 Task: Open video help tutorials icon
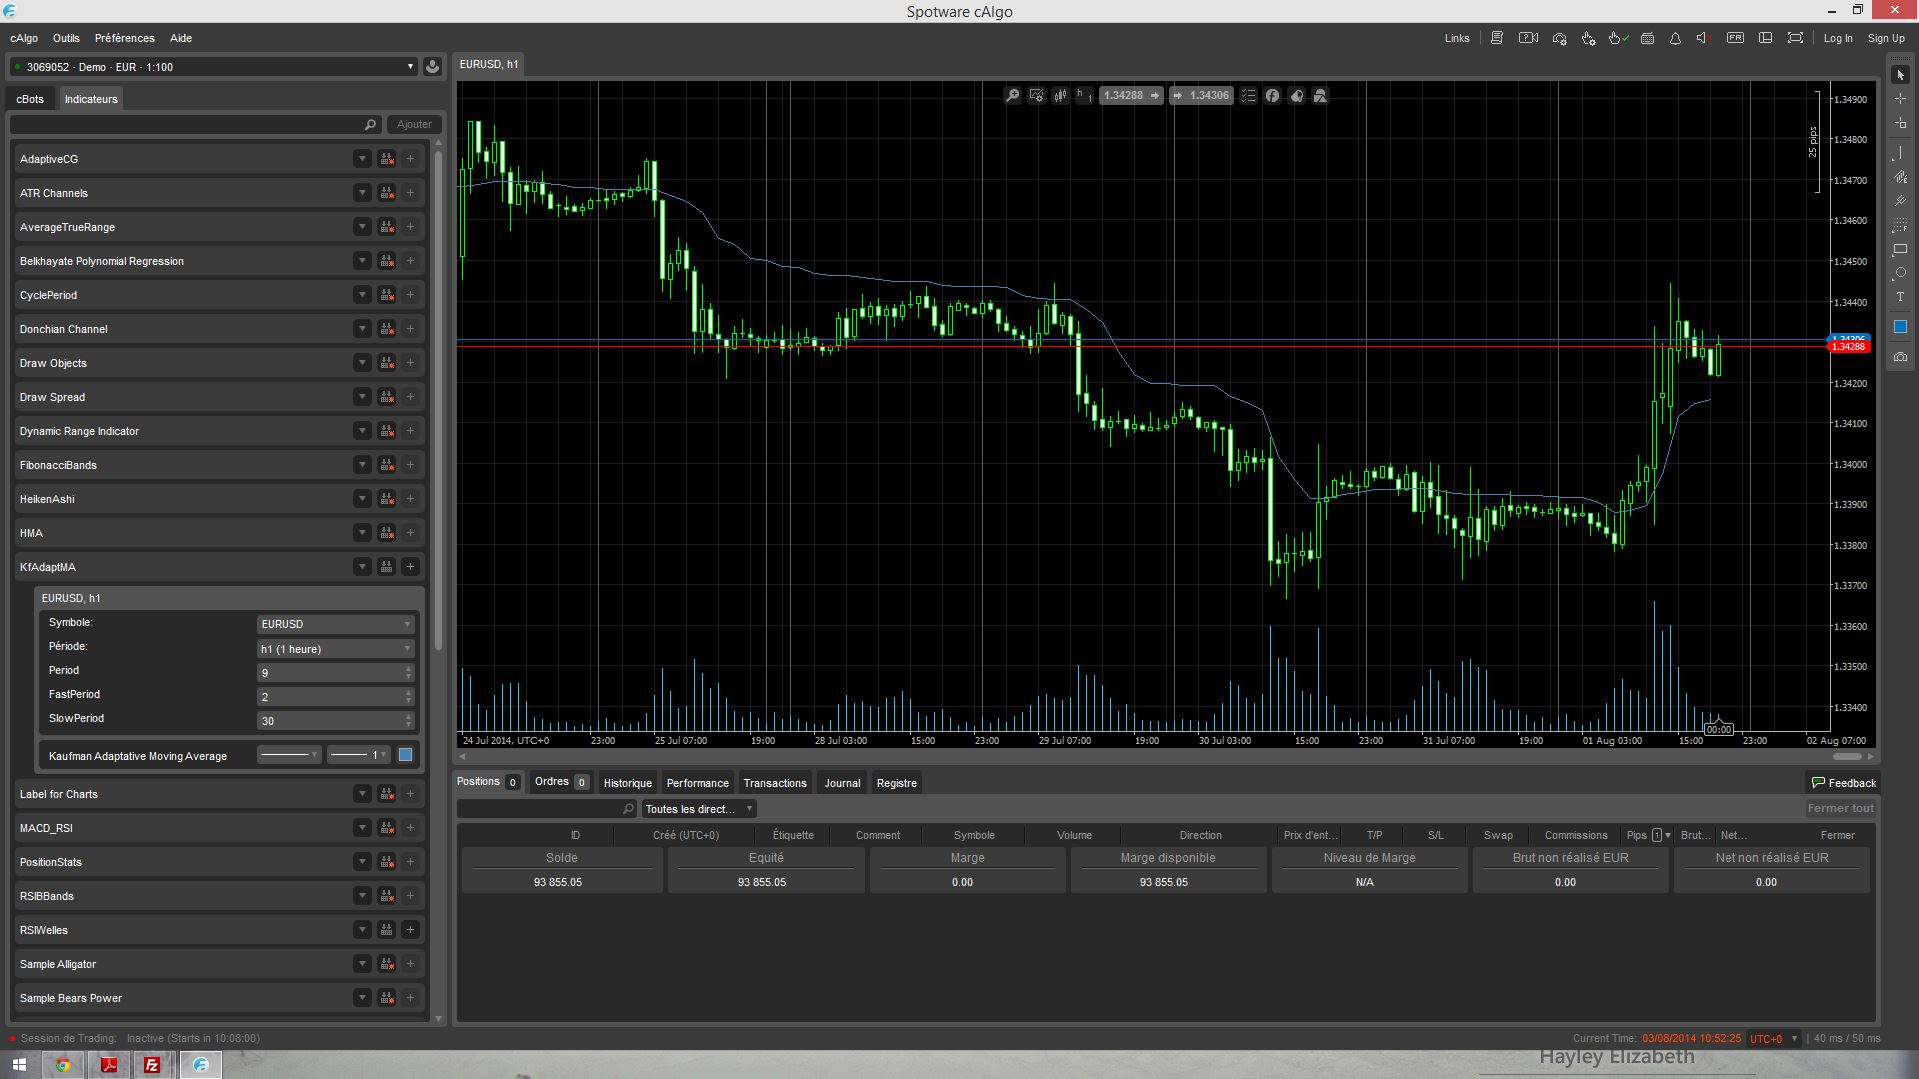pos(1528,38)
